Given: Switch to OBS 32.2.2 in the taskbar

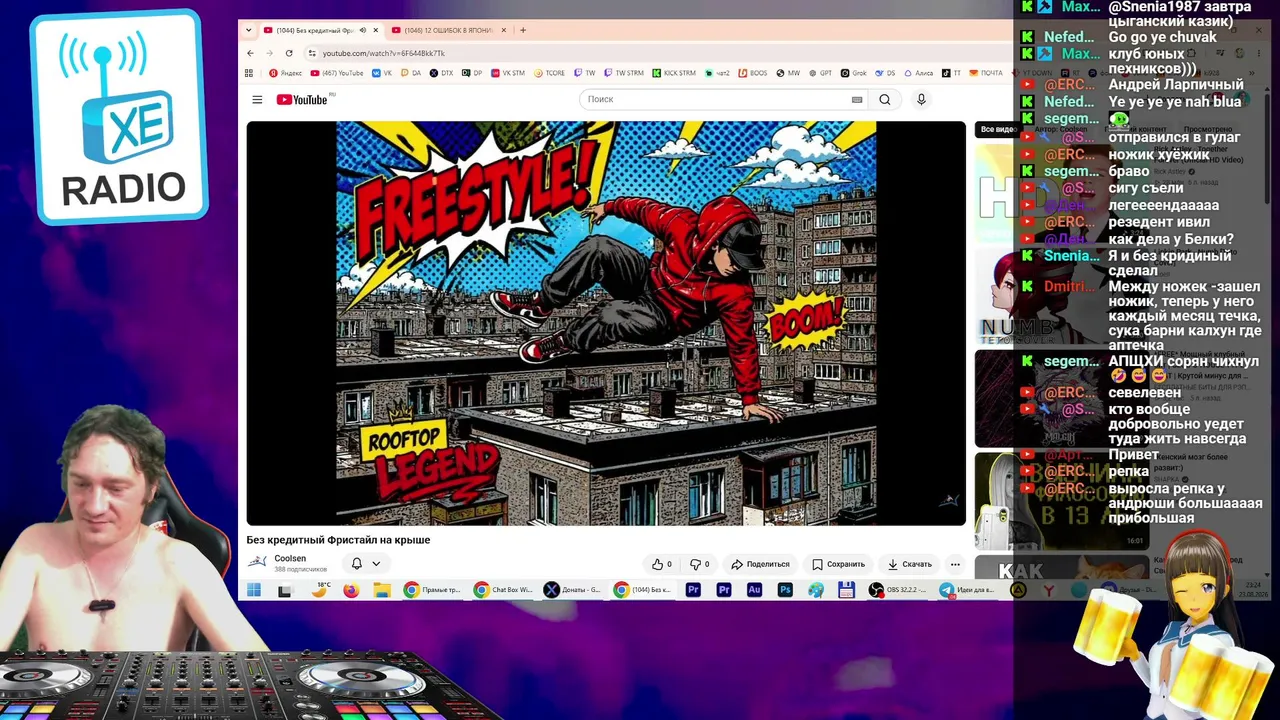Looking at the screenshot, I should click(899, 590).
